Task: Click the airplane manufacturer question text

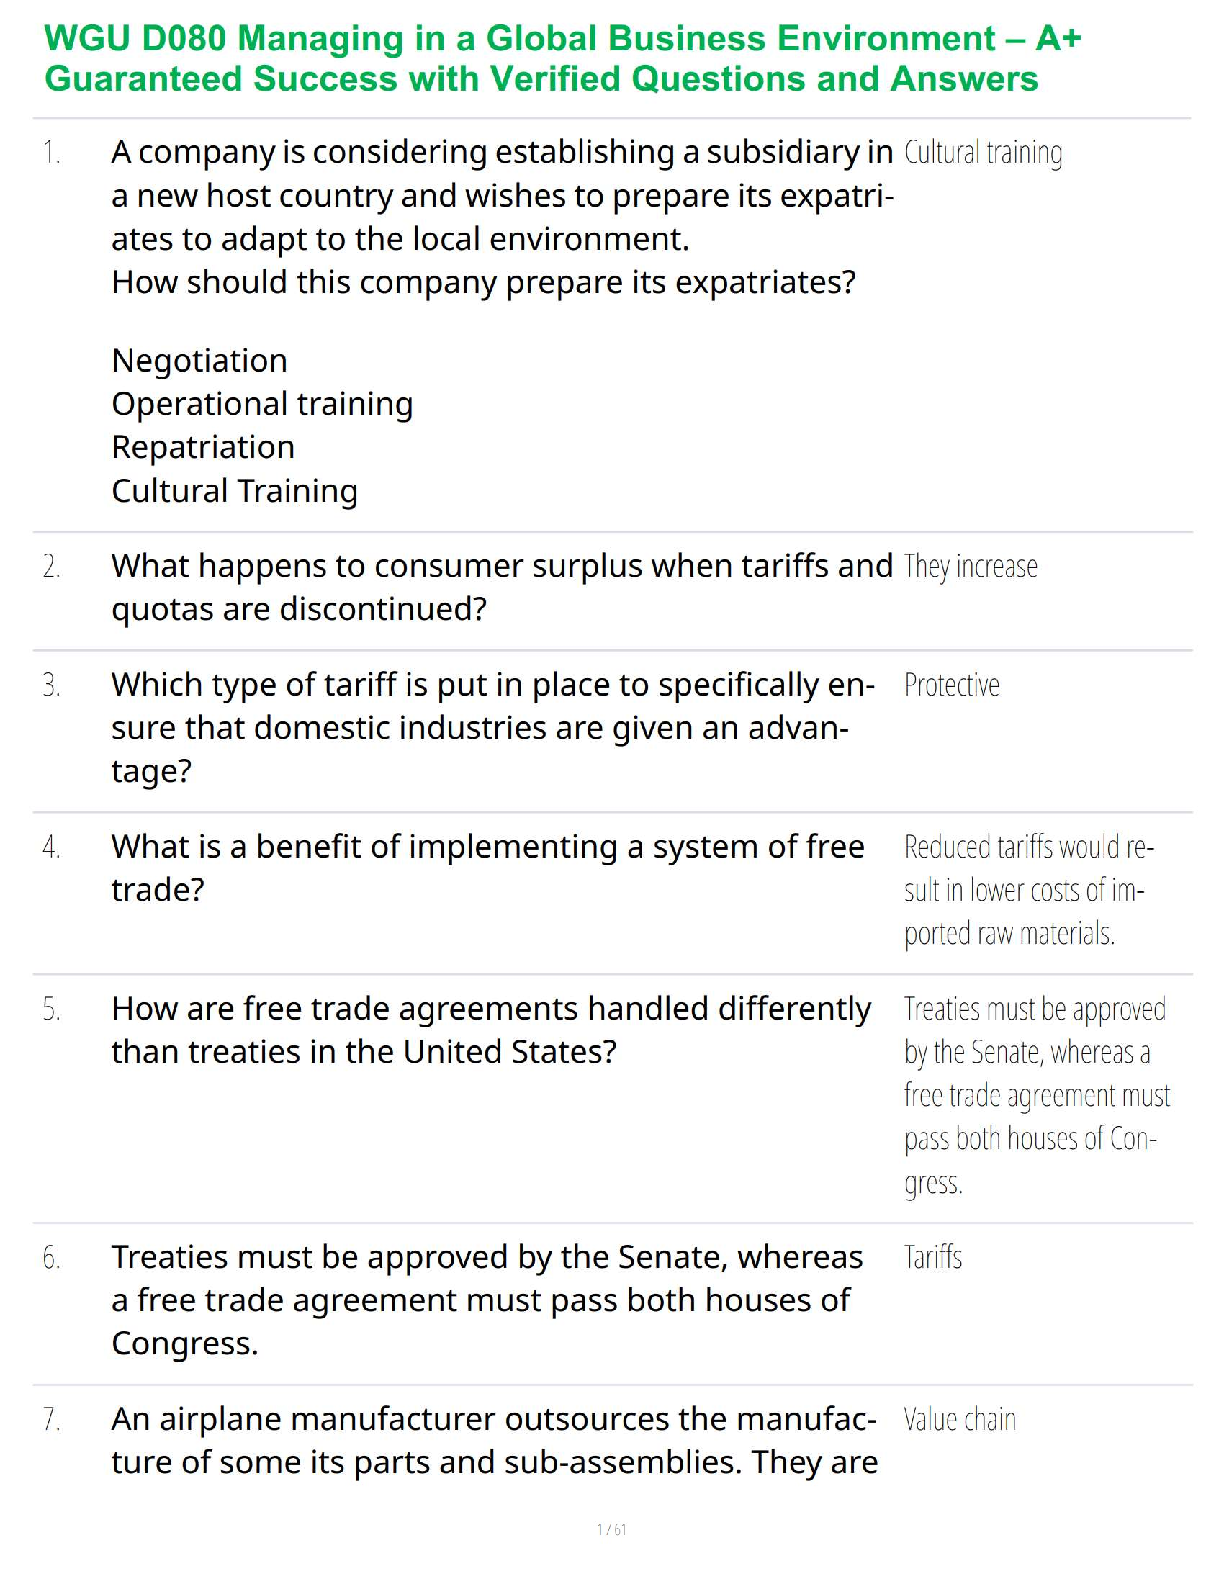Action: (x=494, y=1440)
